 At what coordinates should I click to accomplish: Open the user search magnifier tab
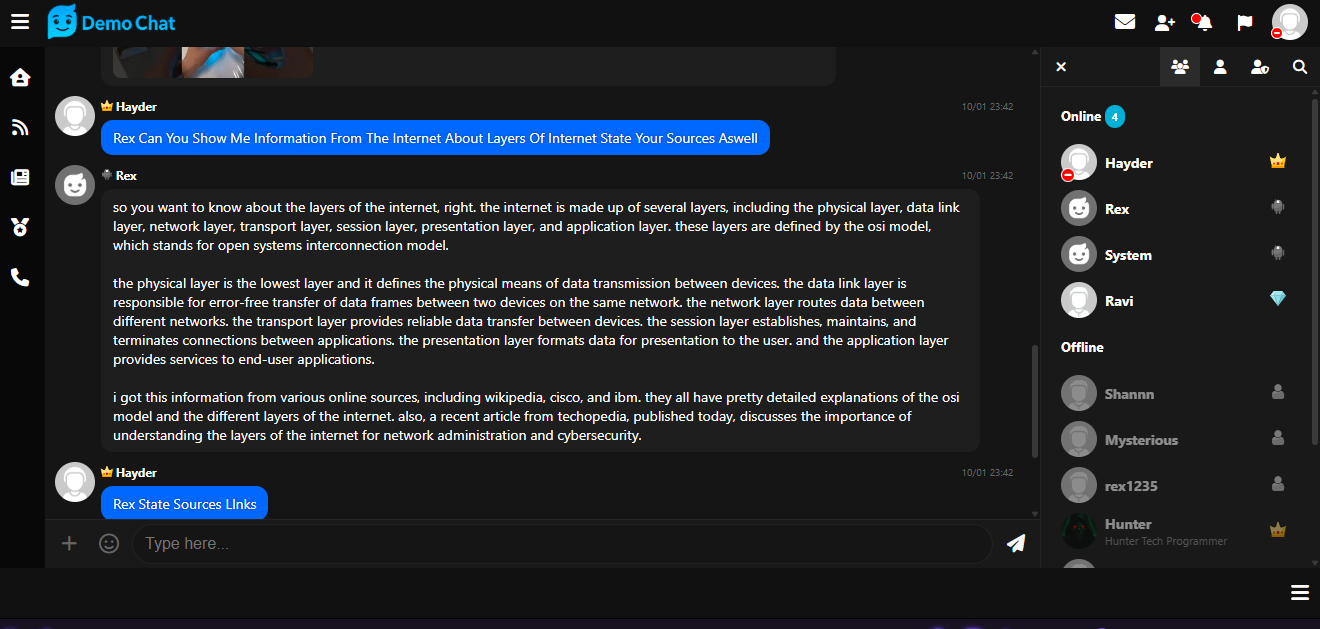tap(1300, 67)
